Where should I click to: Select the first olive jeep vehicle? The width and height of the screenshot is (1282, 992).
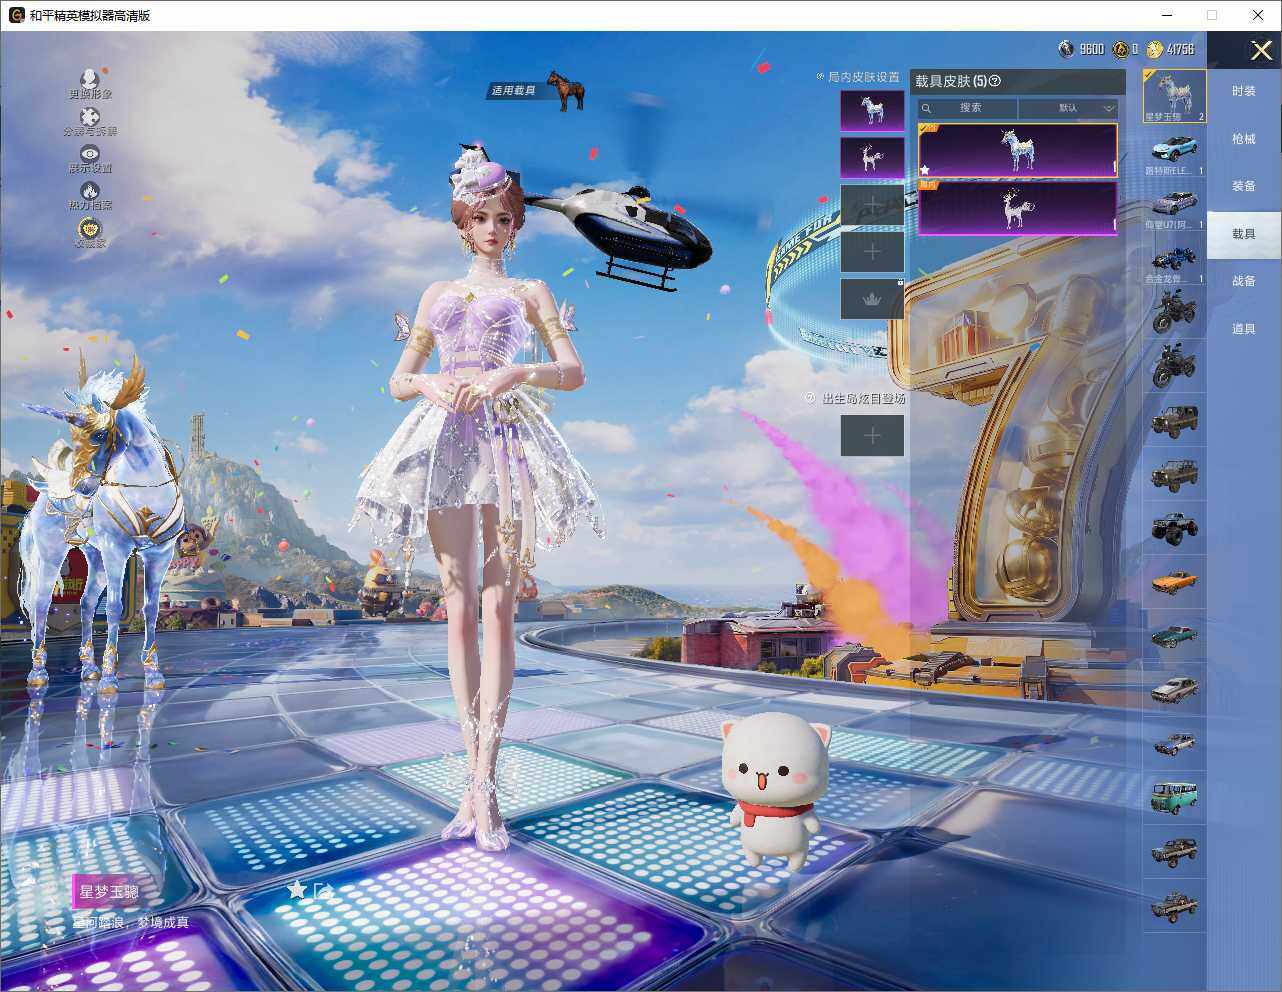click(x=1174, y=420)
